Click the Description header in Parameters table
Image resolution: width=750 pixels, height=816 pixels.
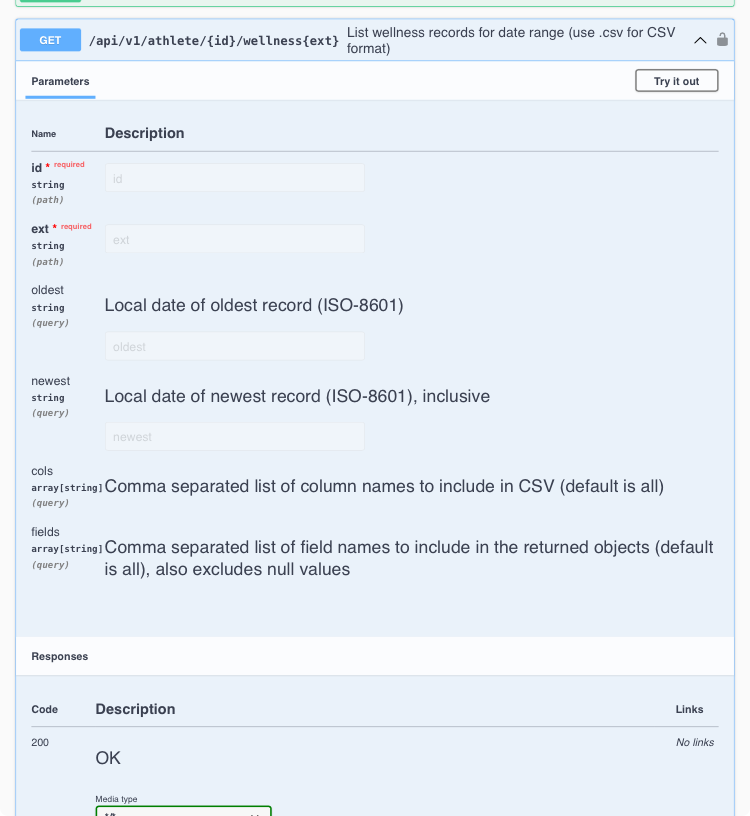pos(144,133)
